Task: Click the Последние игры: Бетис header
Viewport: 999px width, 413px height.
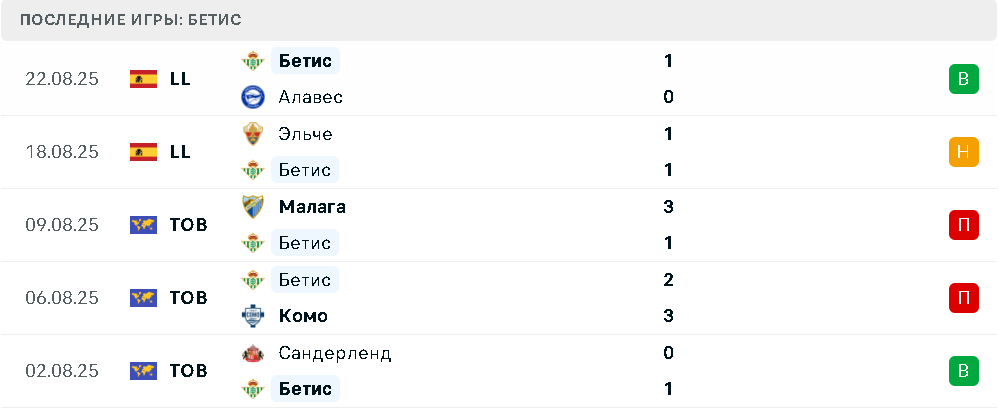Action: tap(131, 20)
